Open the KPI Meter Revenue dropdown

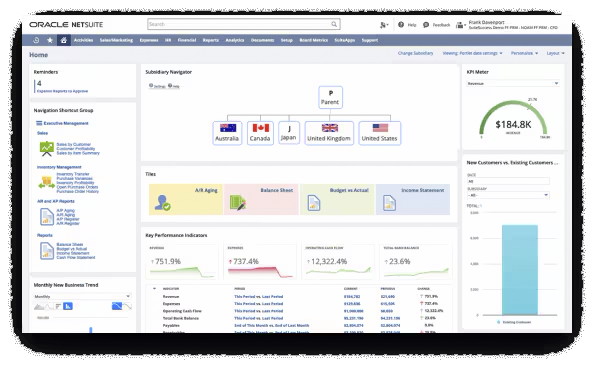coord(513,83)
